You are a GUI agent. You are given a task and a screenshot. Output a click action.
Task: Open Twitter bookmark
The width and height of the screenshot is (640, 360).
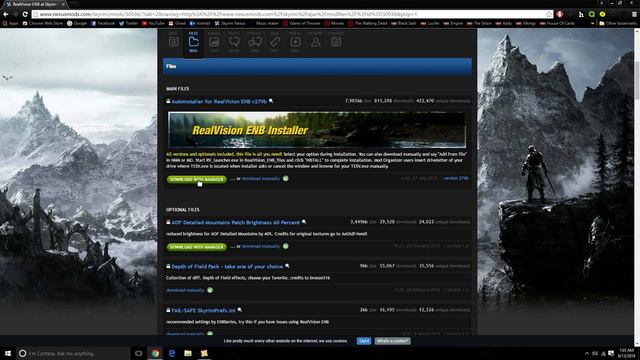pos(128,23)
